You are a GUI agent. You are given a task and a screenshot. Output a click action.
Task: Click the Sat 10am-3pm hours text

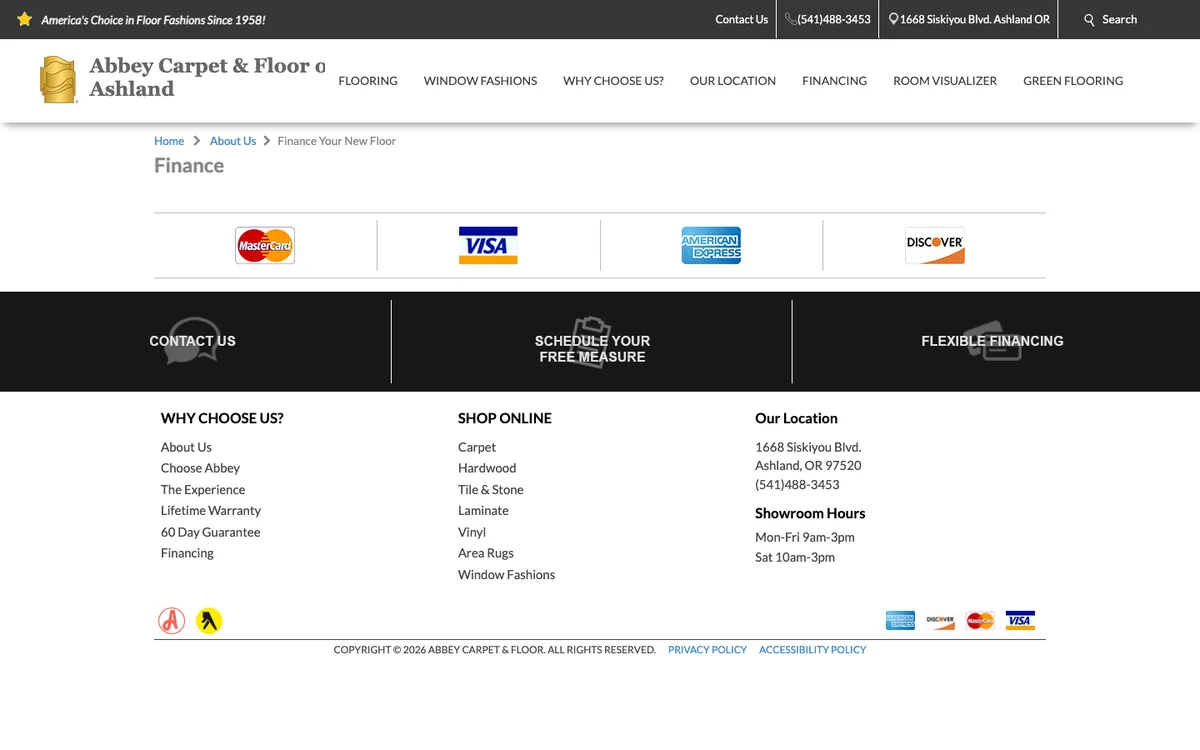tap(795, 558)
